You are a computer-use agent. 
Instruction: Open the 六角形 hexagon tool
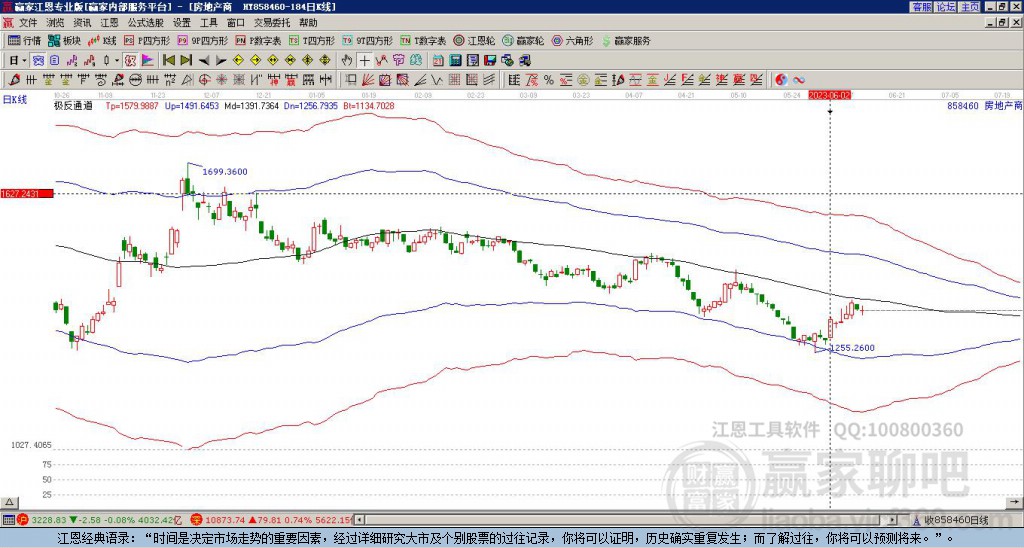572,40
